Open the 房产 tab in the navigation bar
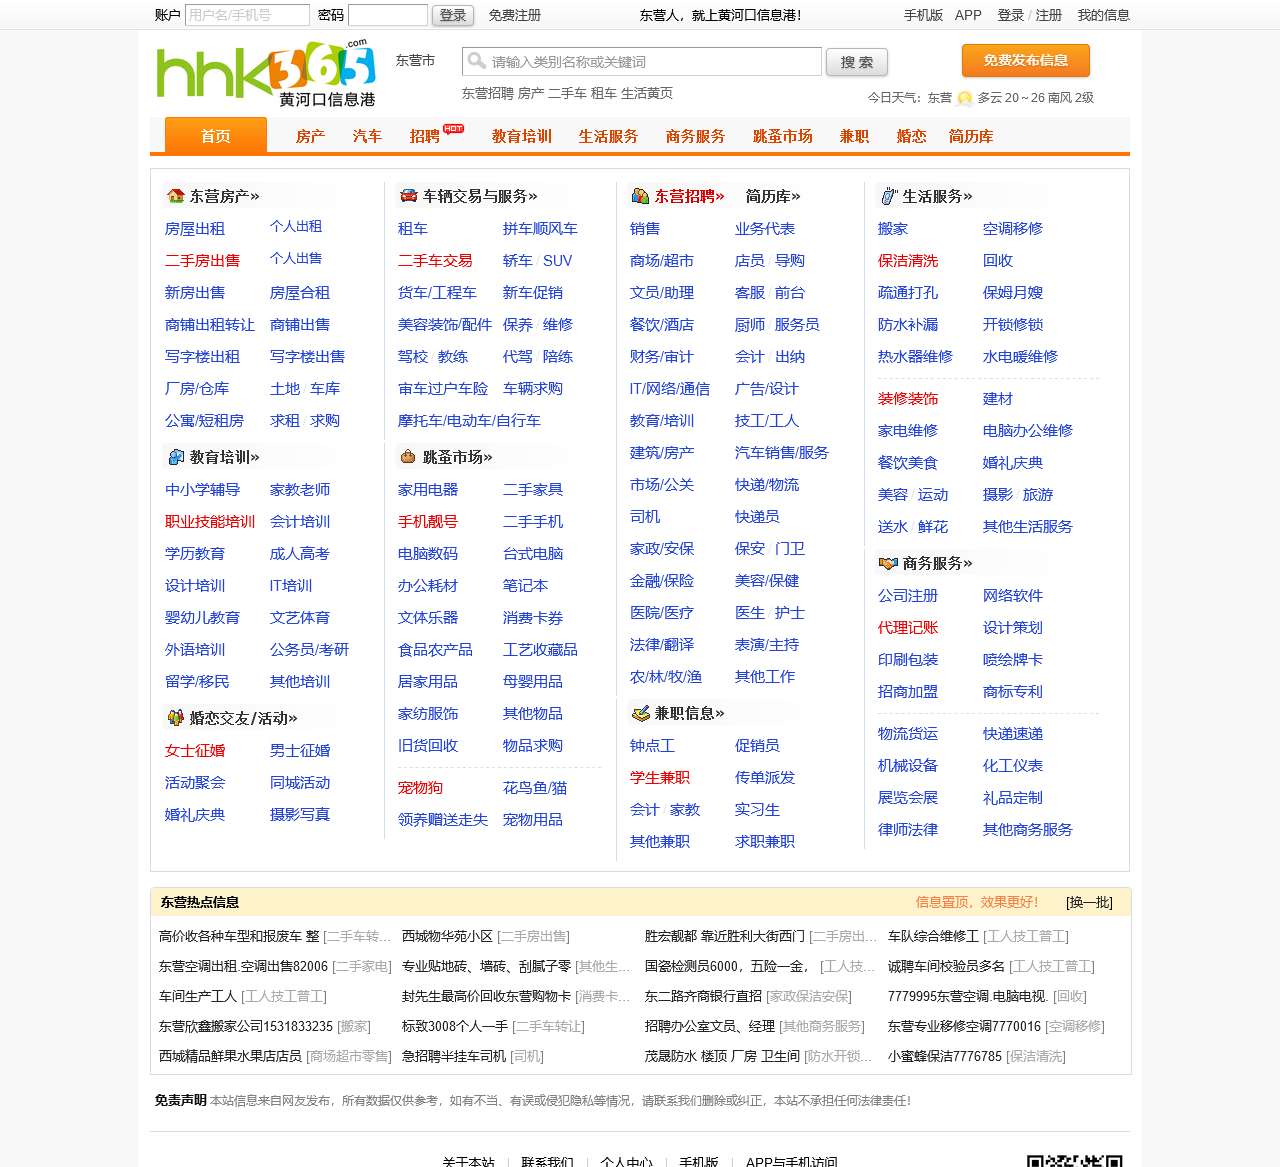Viewport: 1280px width, 1167px height. tap(310, 136)
